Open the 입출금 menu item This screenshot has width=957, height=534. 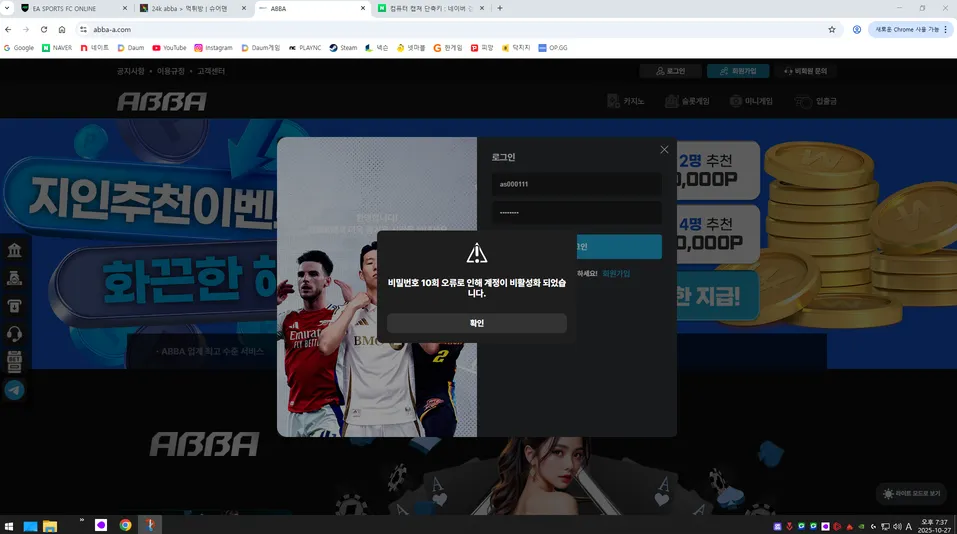(815, 101)
